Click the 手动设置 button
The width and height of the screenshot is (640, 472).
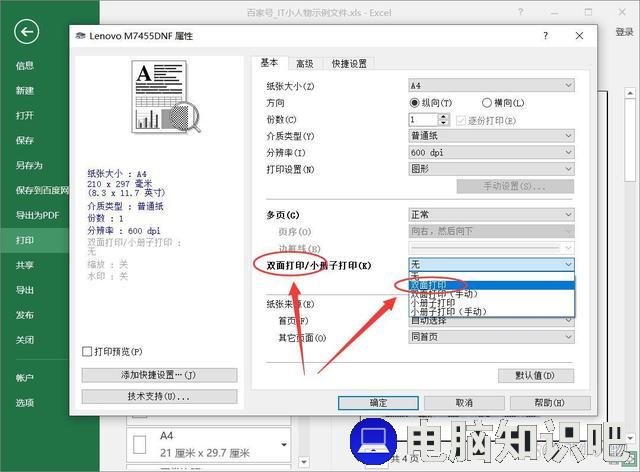[515, 186]
